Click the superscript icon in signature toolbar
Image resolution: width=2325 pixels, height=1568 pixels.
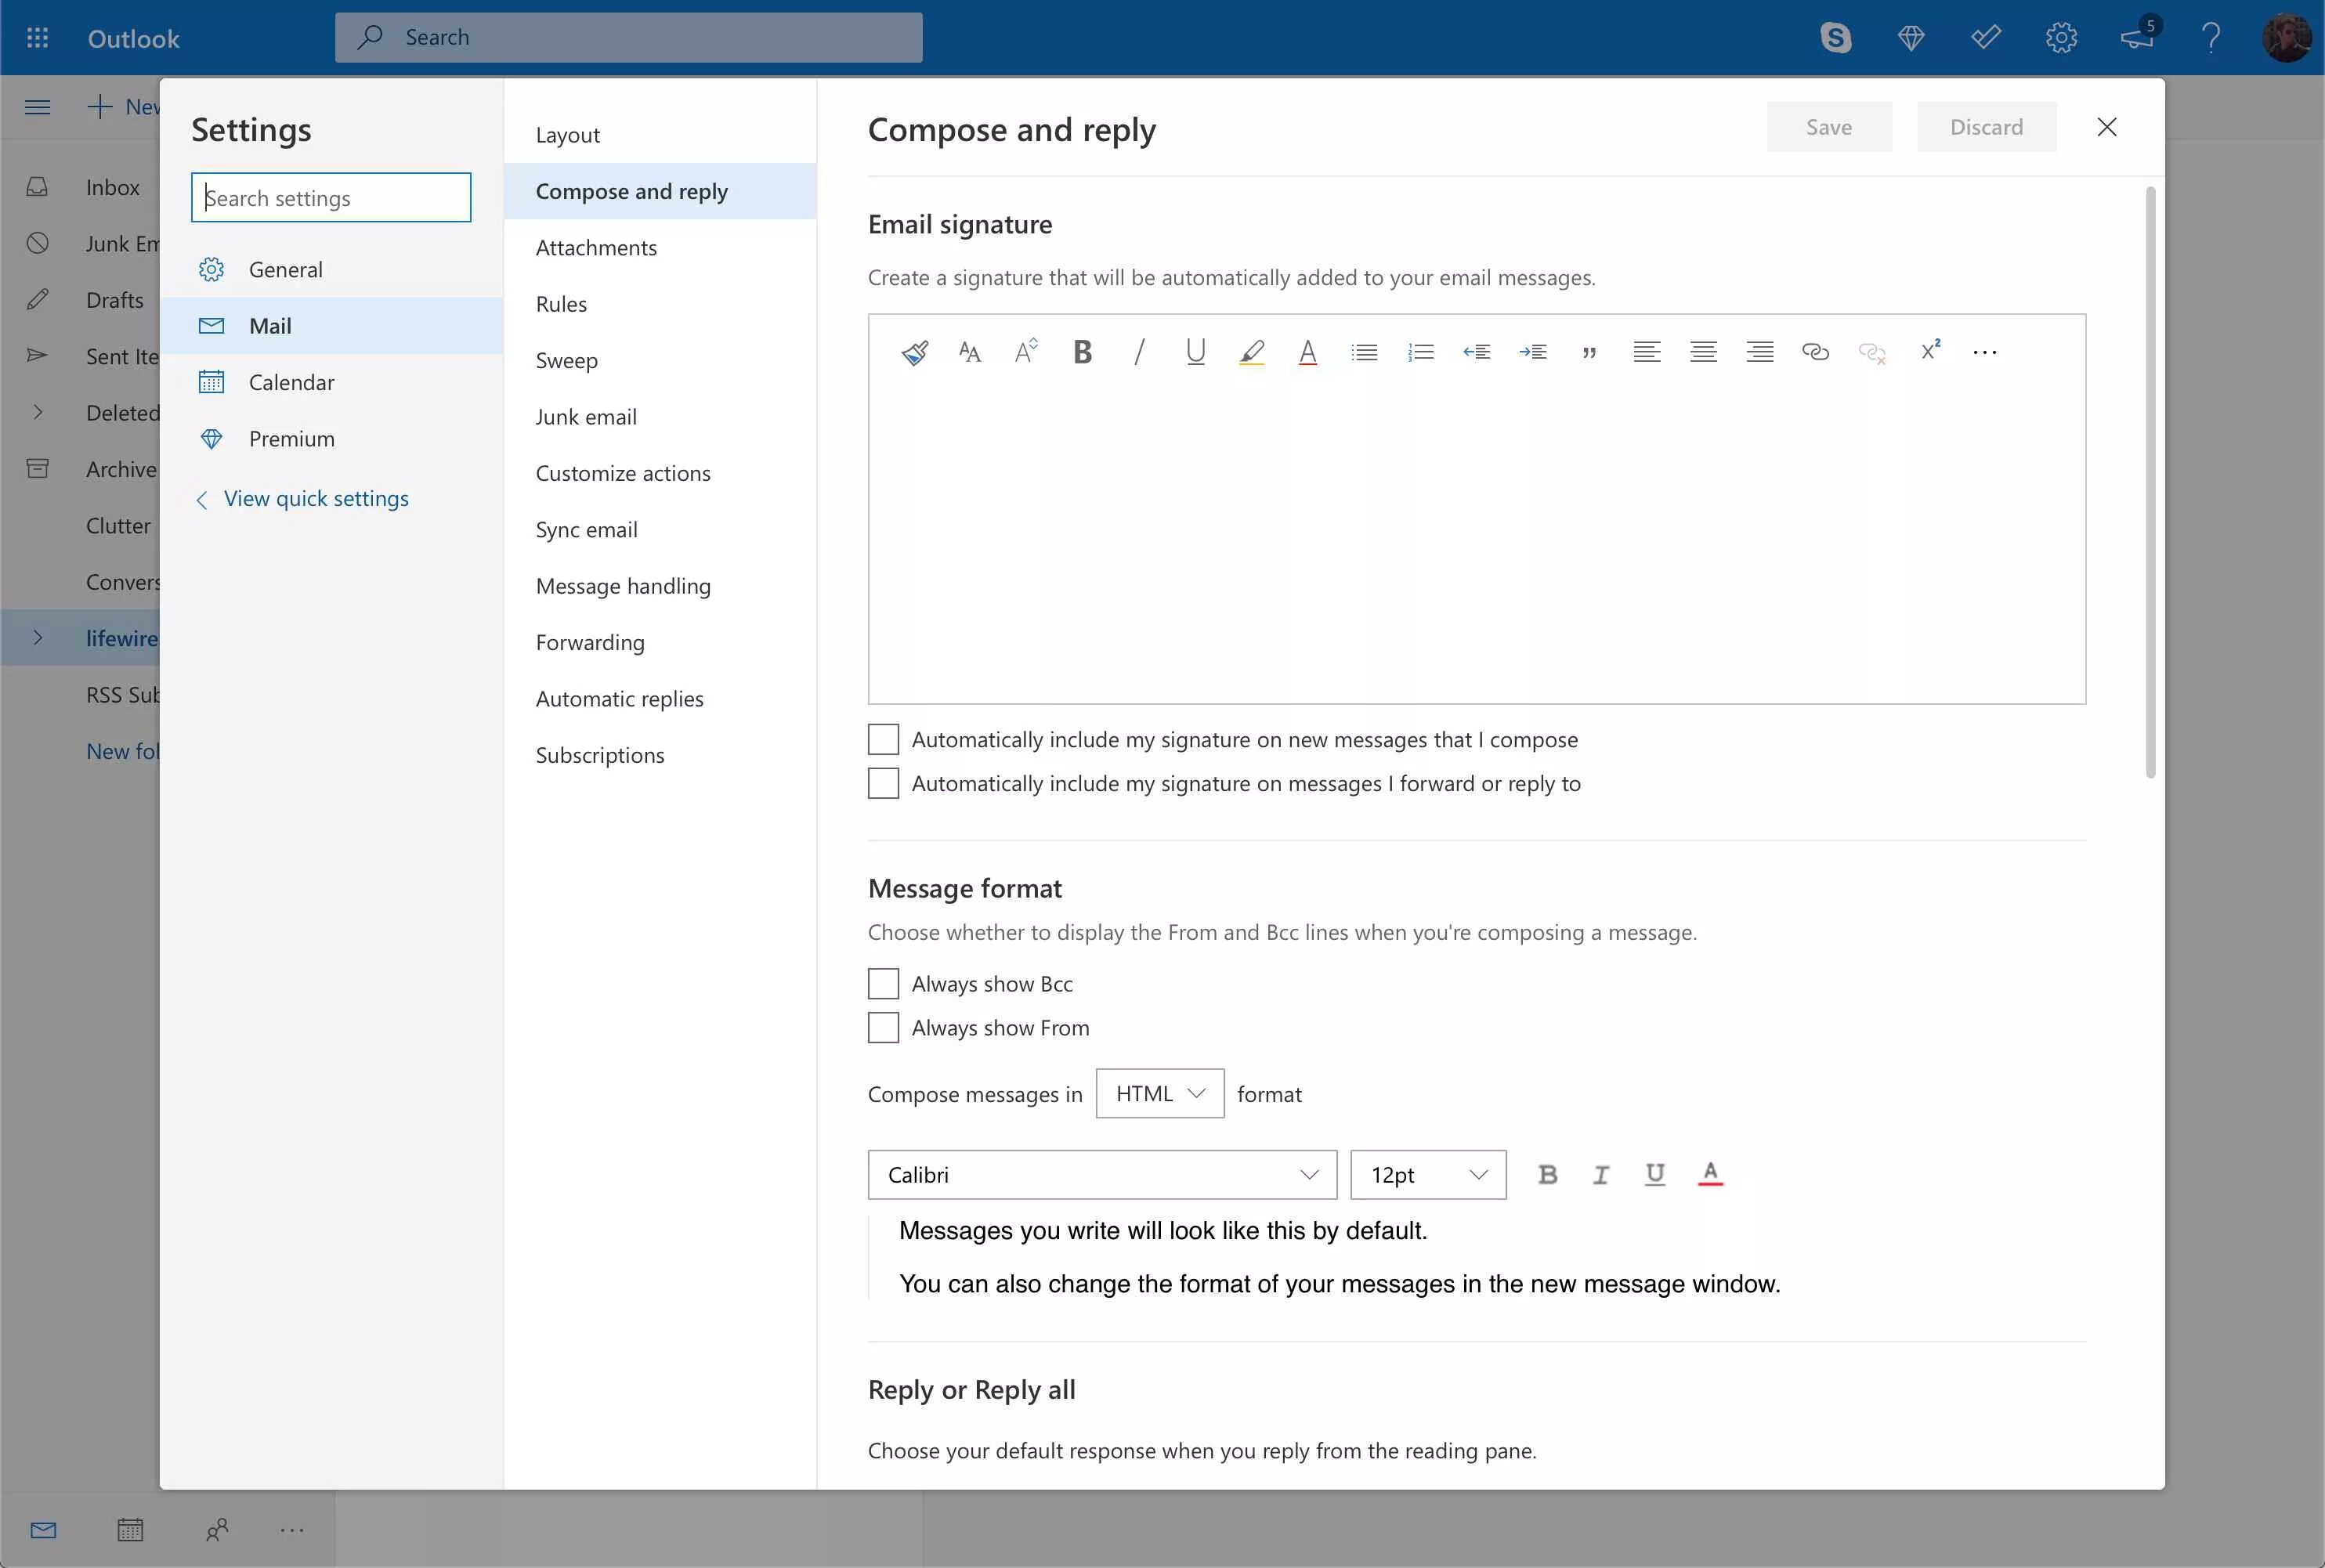[1930, 351]
